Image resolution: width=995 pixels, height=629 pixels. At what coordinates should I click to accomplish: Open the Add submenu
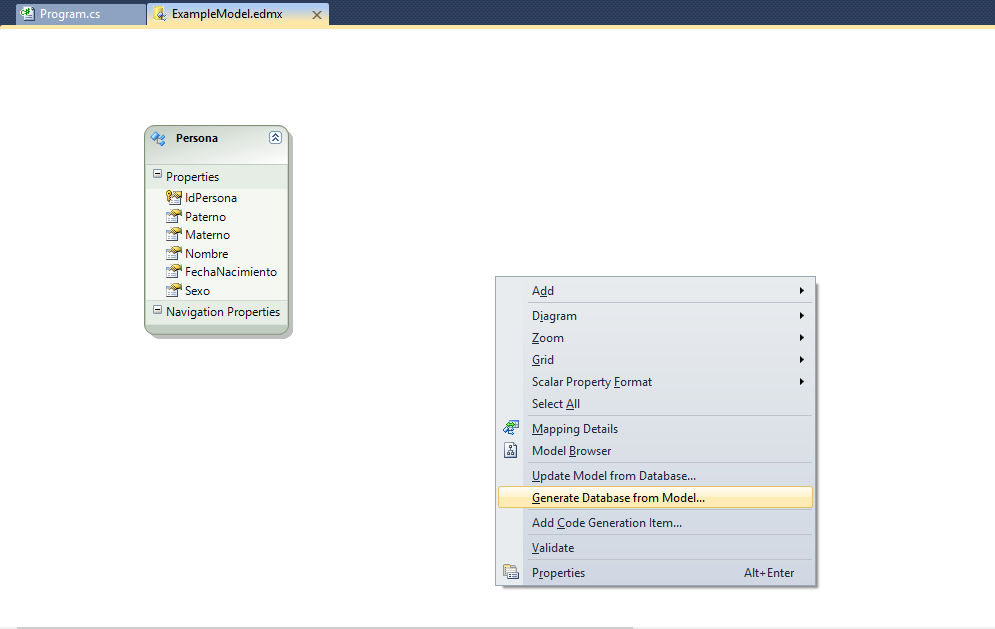click(543, 291)
